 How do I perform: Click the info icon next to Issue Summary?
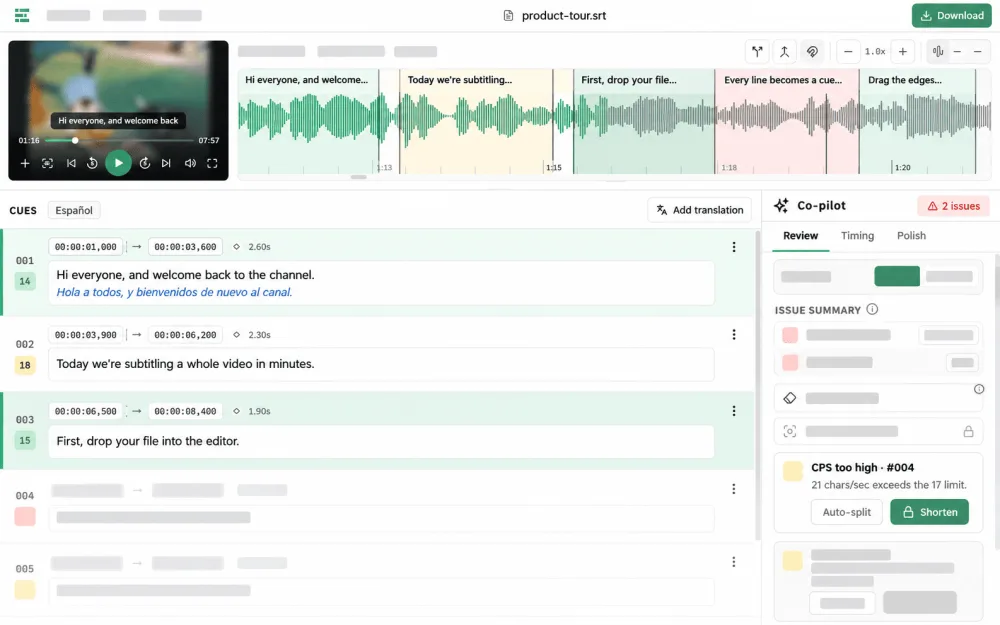click(872, 309)
